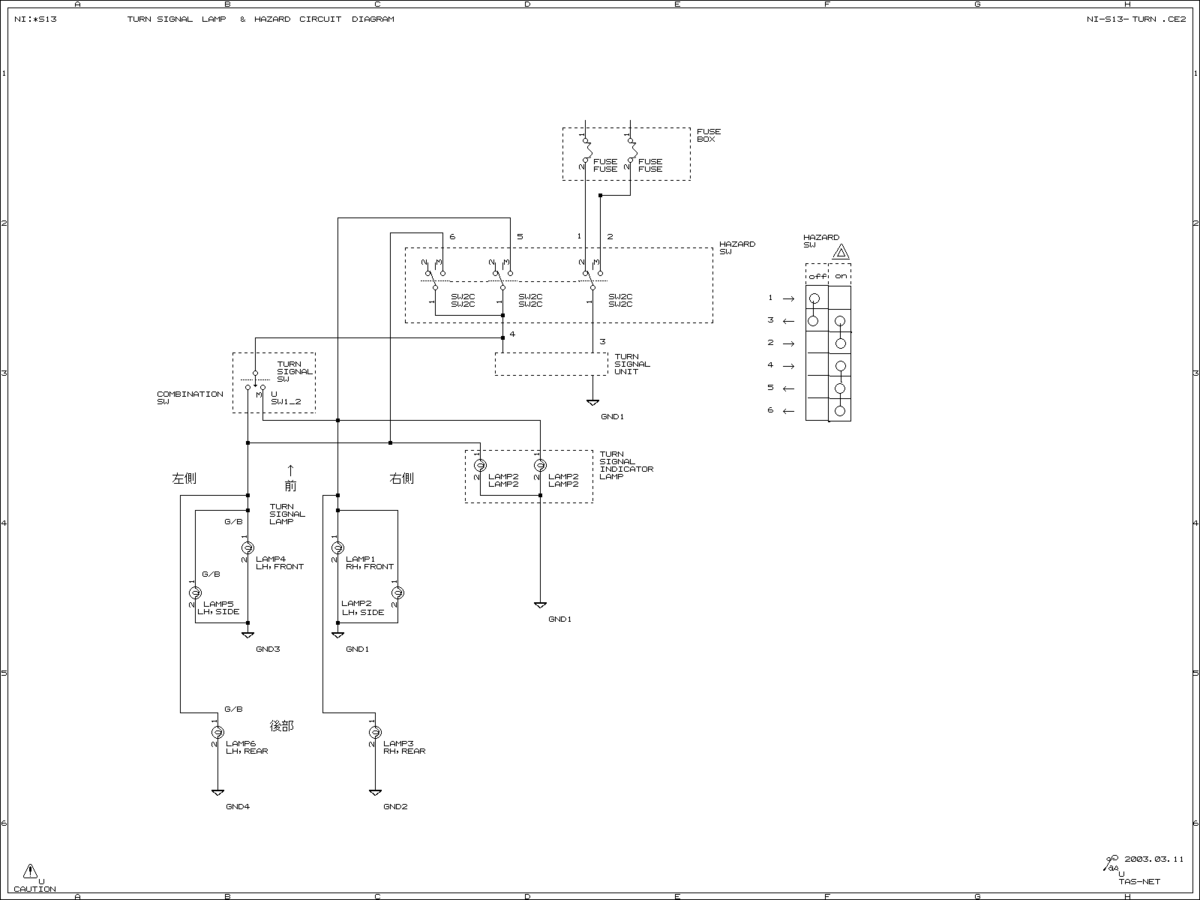
Task: Click ground symbol under the turn signal unit
Action: [593, 402]
